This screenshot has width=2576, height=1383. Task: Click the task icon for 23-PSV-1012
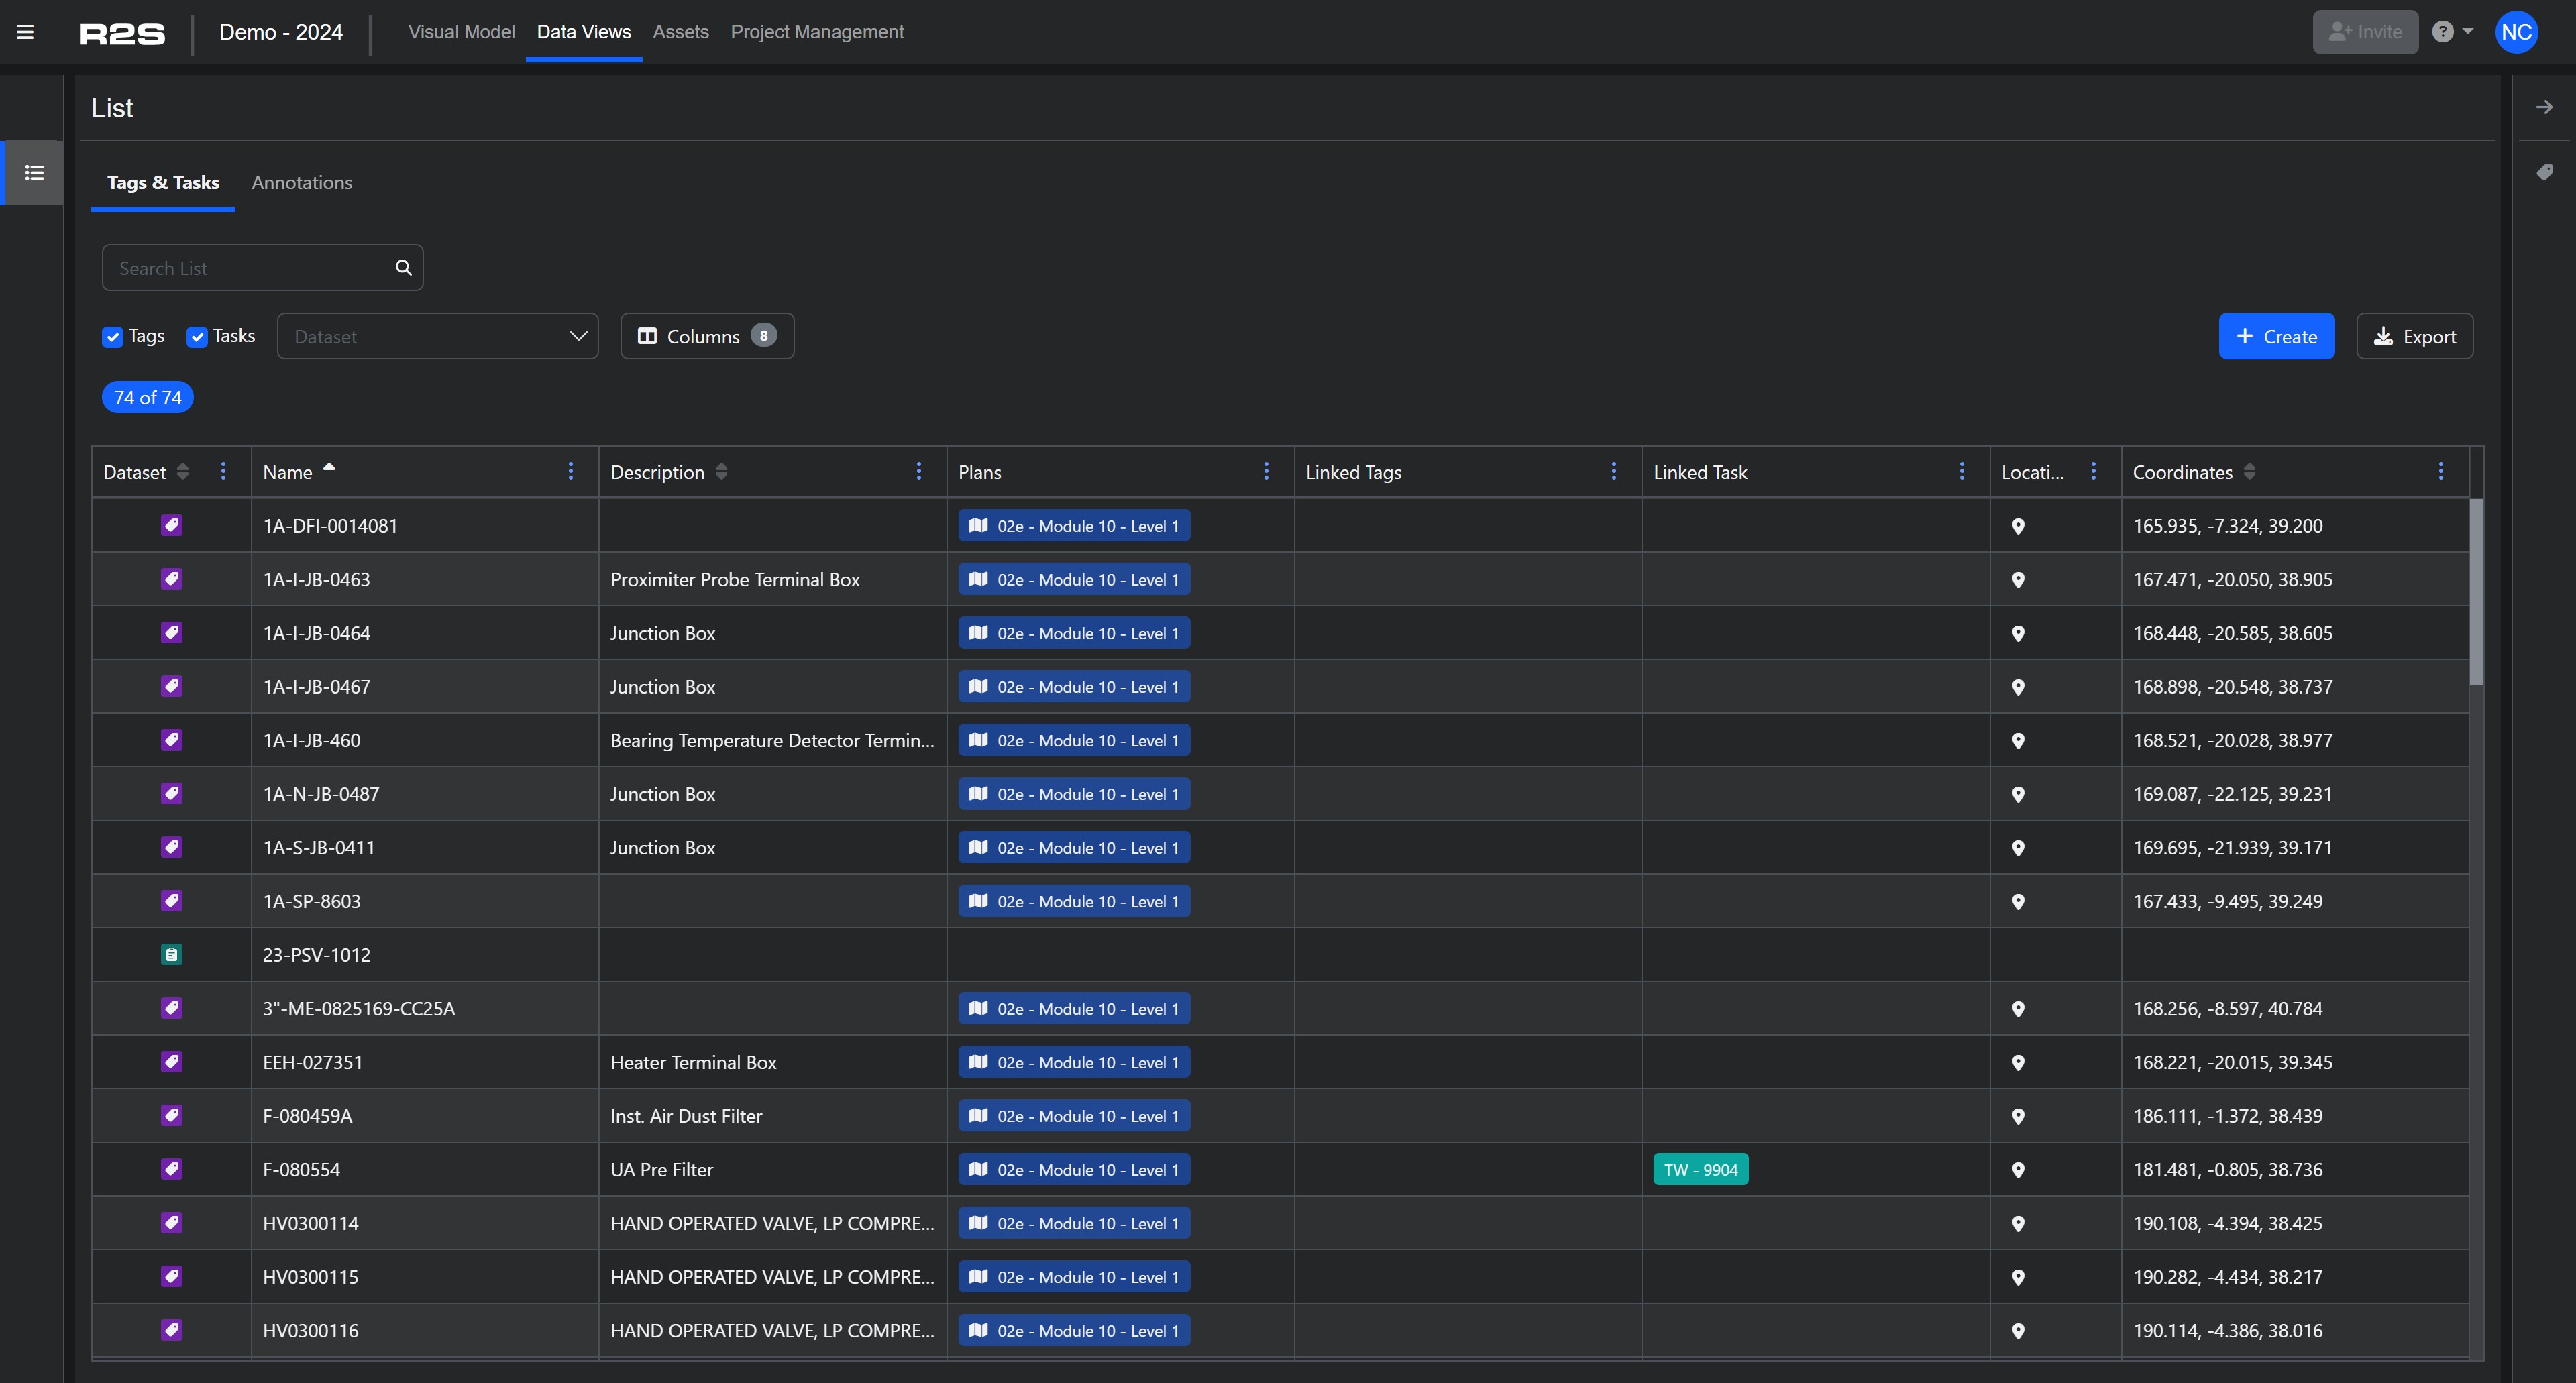click(x=171, y=955)
